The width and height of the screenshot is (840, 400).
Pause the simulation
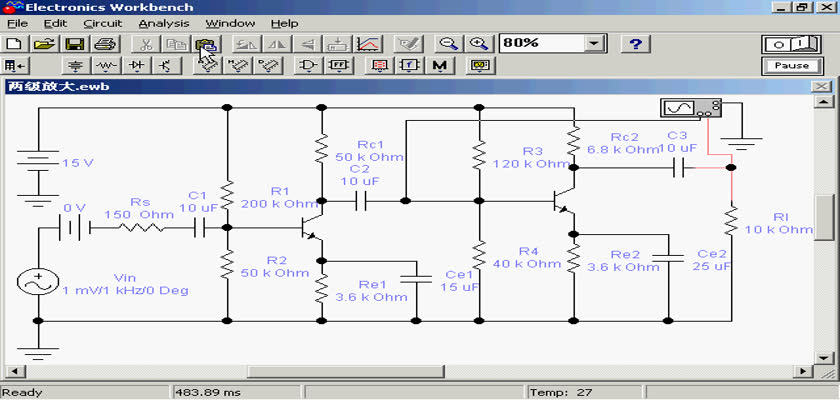point(792,66)
